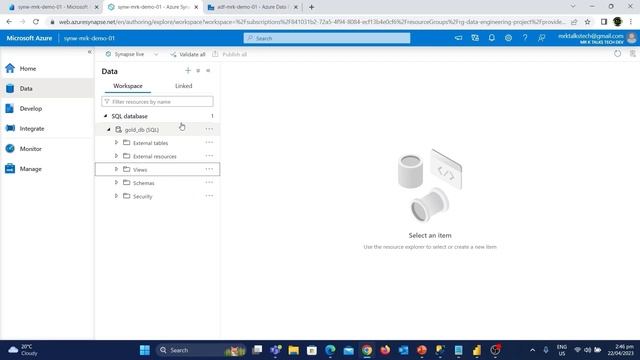This screenshot has height=360, width=640.
Task: Open the settings gear in Azure header
Action: [508, 38]
